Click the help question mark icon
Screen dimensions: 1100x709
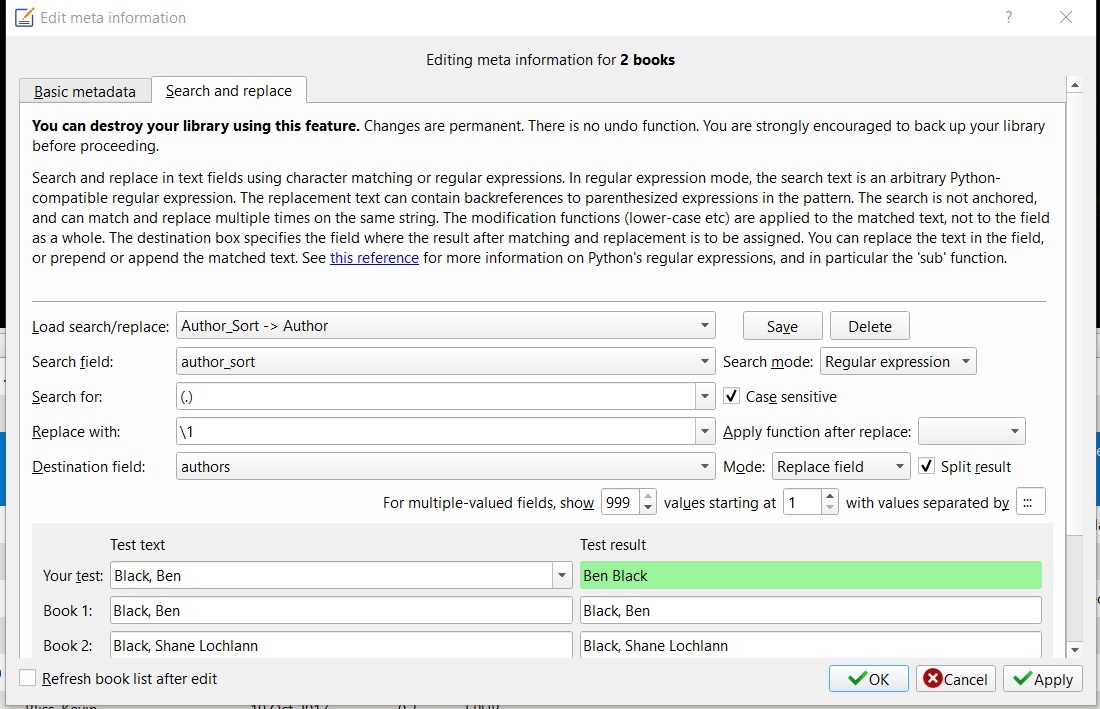click(x=1009, y=17)
